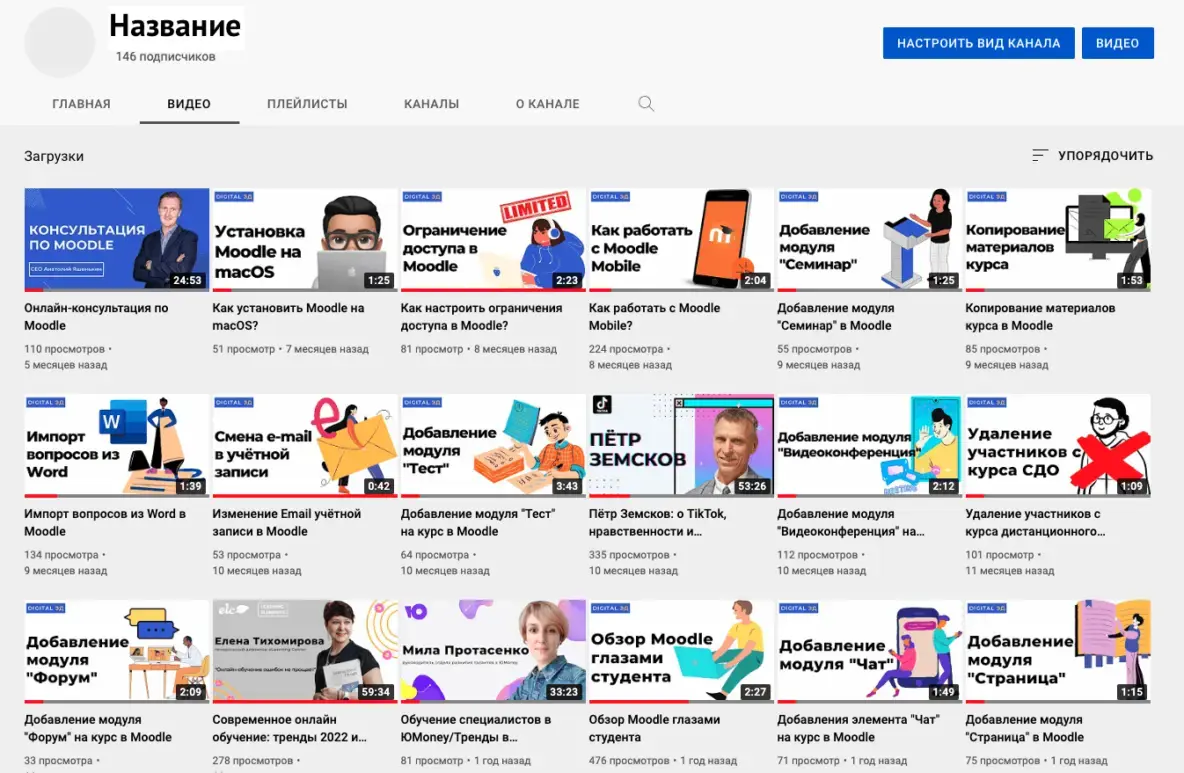Screen dimensions: 1184x773
Task: Click the Обзор Moodle глазами студента title
Action: pyautogui.click(x=654, y=728)
